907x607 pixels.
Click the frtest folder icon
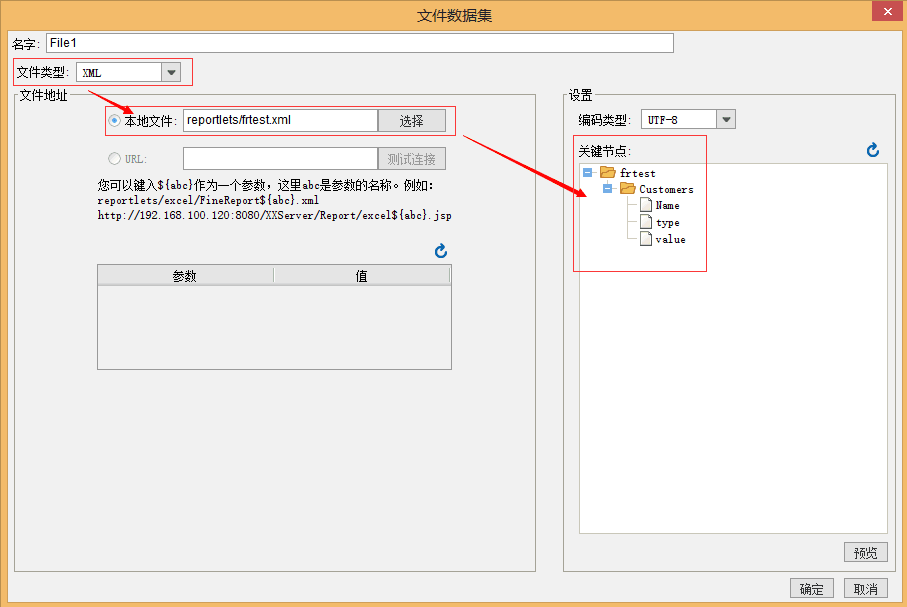tap(608, 173)
